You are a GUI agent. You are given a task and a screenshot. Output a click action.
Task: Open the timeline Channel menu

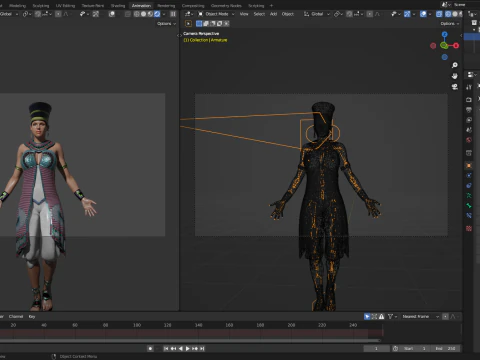(x=16, y=316)
